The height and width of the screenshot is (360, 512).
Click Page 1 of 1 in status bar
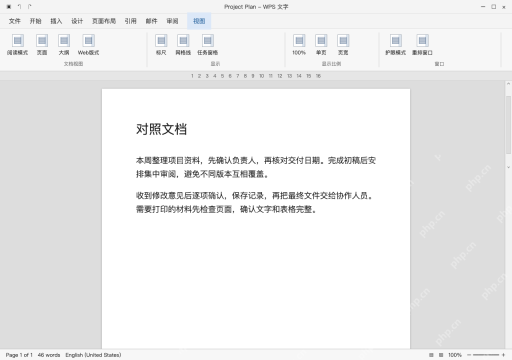(19, 355)
